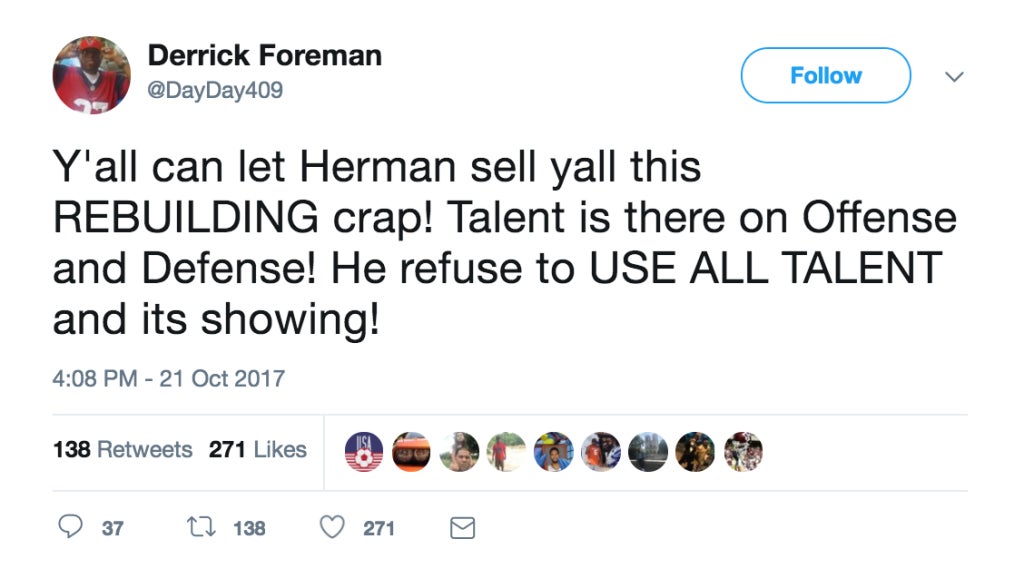Expand the tweet options chevron
Screen dimensions: 1024x588
coord(954,76)
